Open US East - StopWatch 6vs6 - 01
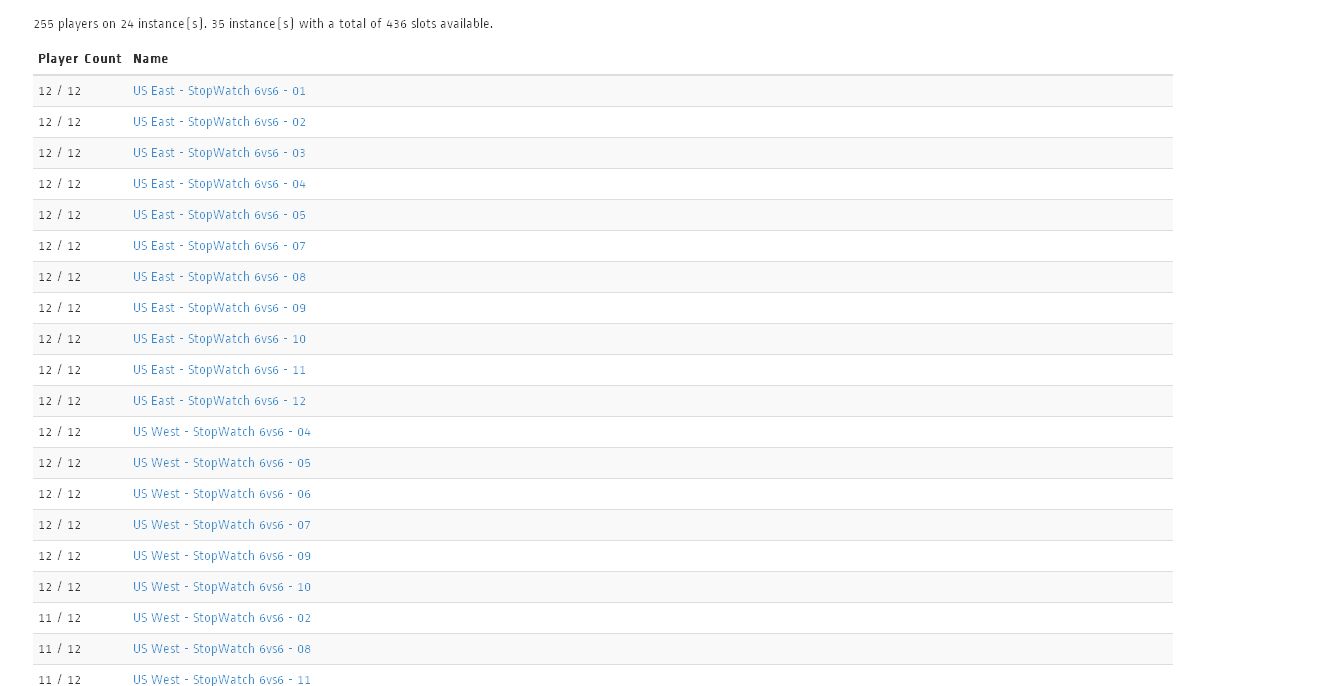Image resolution: width=1338 pixels, height=686 pixels. coord(219,91)
